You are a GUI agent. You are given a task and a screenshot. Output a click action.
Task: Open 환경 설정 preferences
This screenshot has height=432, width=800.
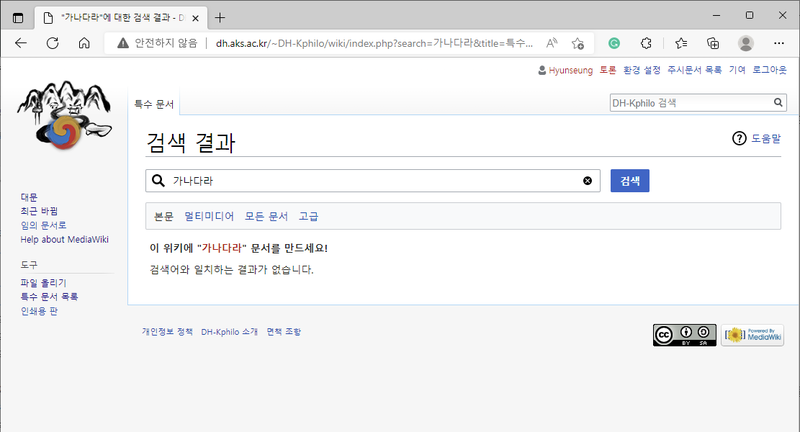point(642,70)
